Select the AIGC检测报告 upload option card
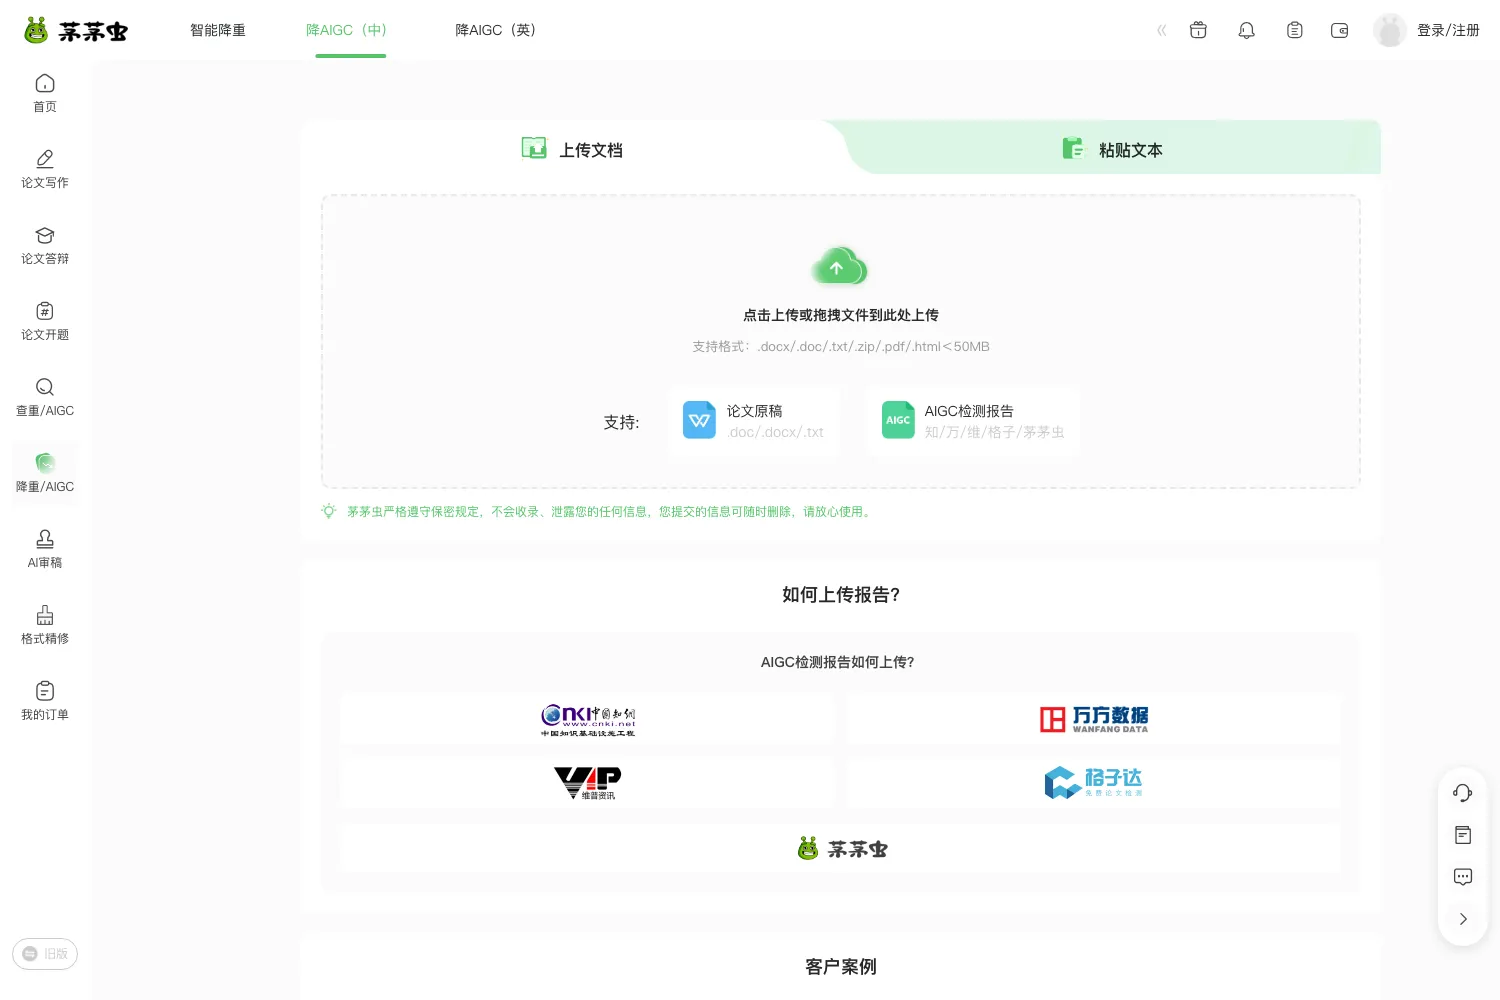Image resolution: width=1500 pixels, height=1000 pixels. coord(973,421)
